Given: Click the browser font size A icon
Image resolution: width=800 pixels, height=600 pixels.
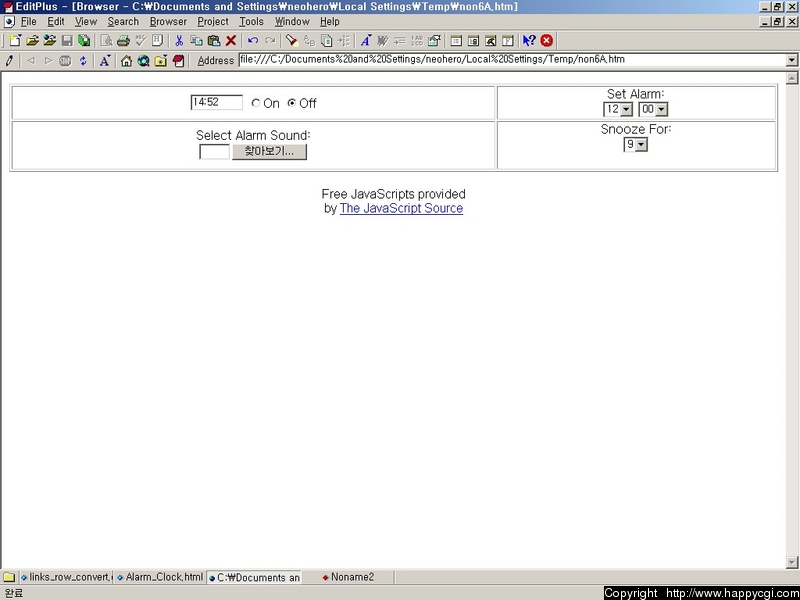Looking at the screenshot, I should click(x=105, y=61).
